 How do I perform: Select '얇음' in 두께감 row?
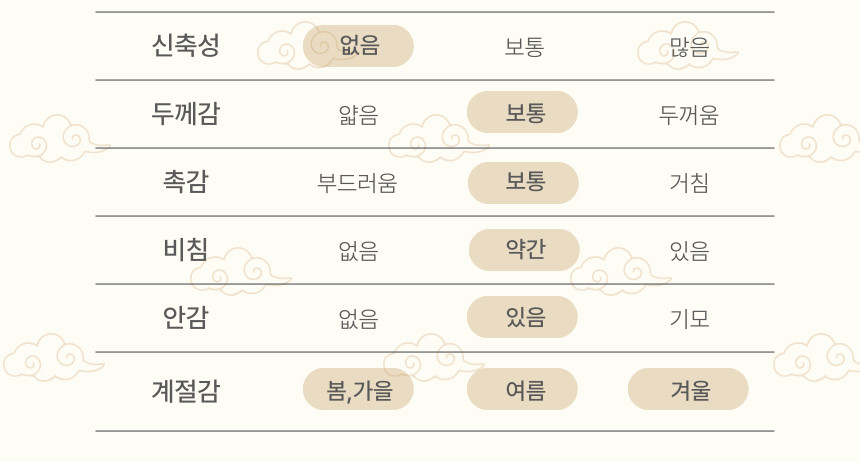pyautogui.click(x=358, y=115)
